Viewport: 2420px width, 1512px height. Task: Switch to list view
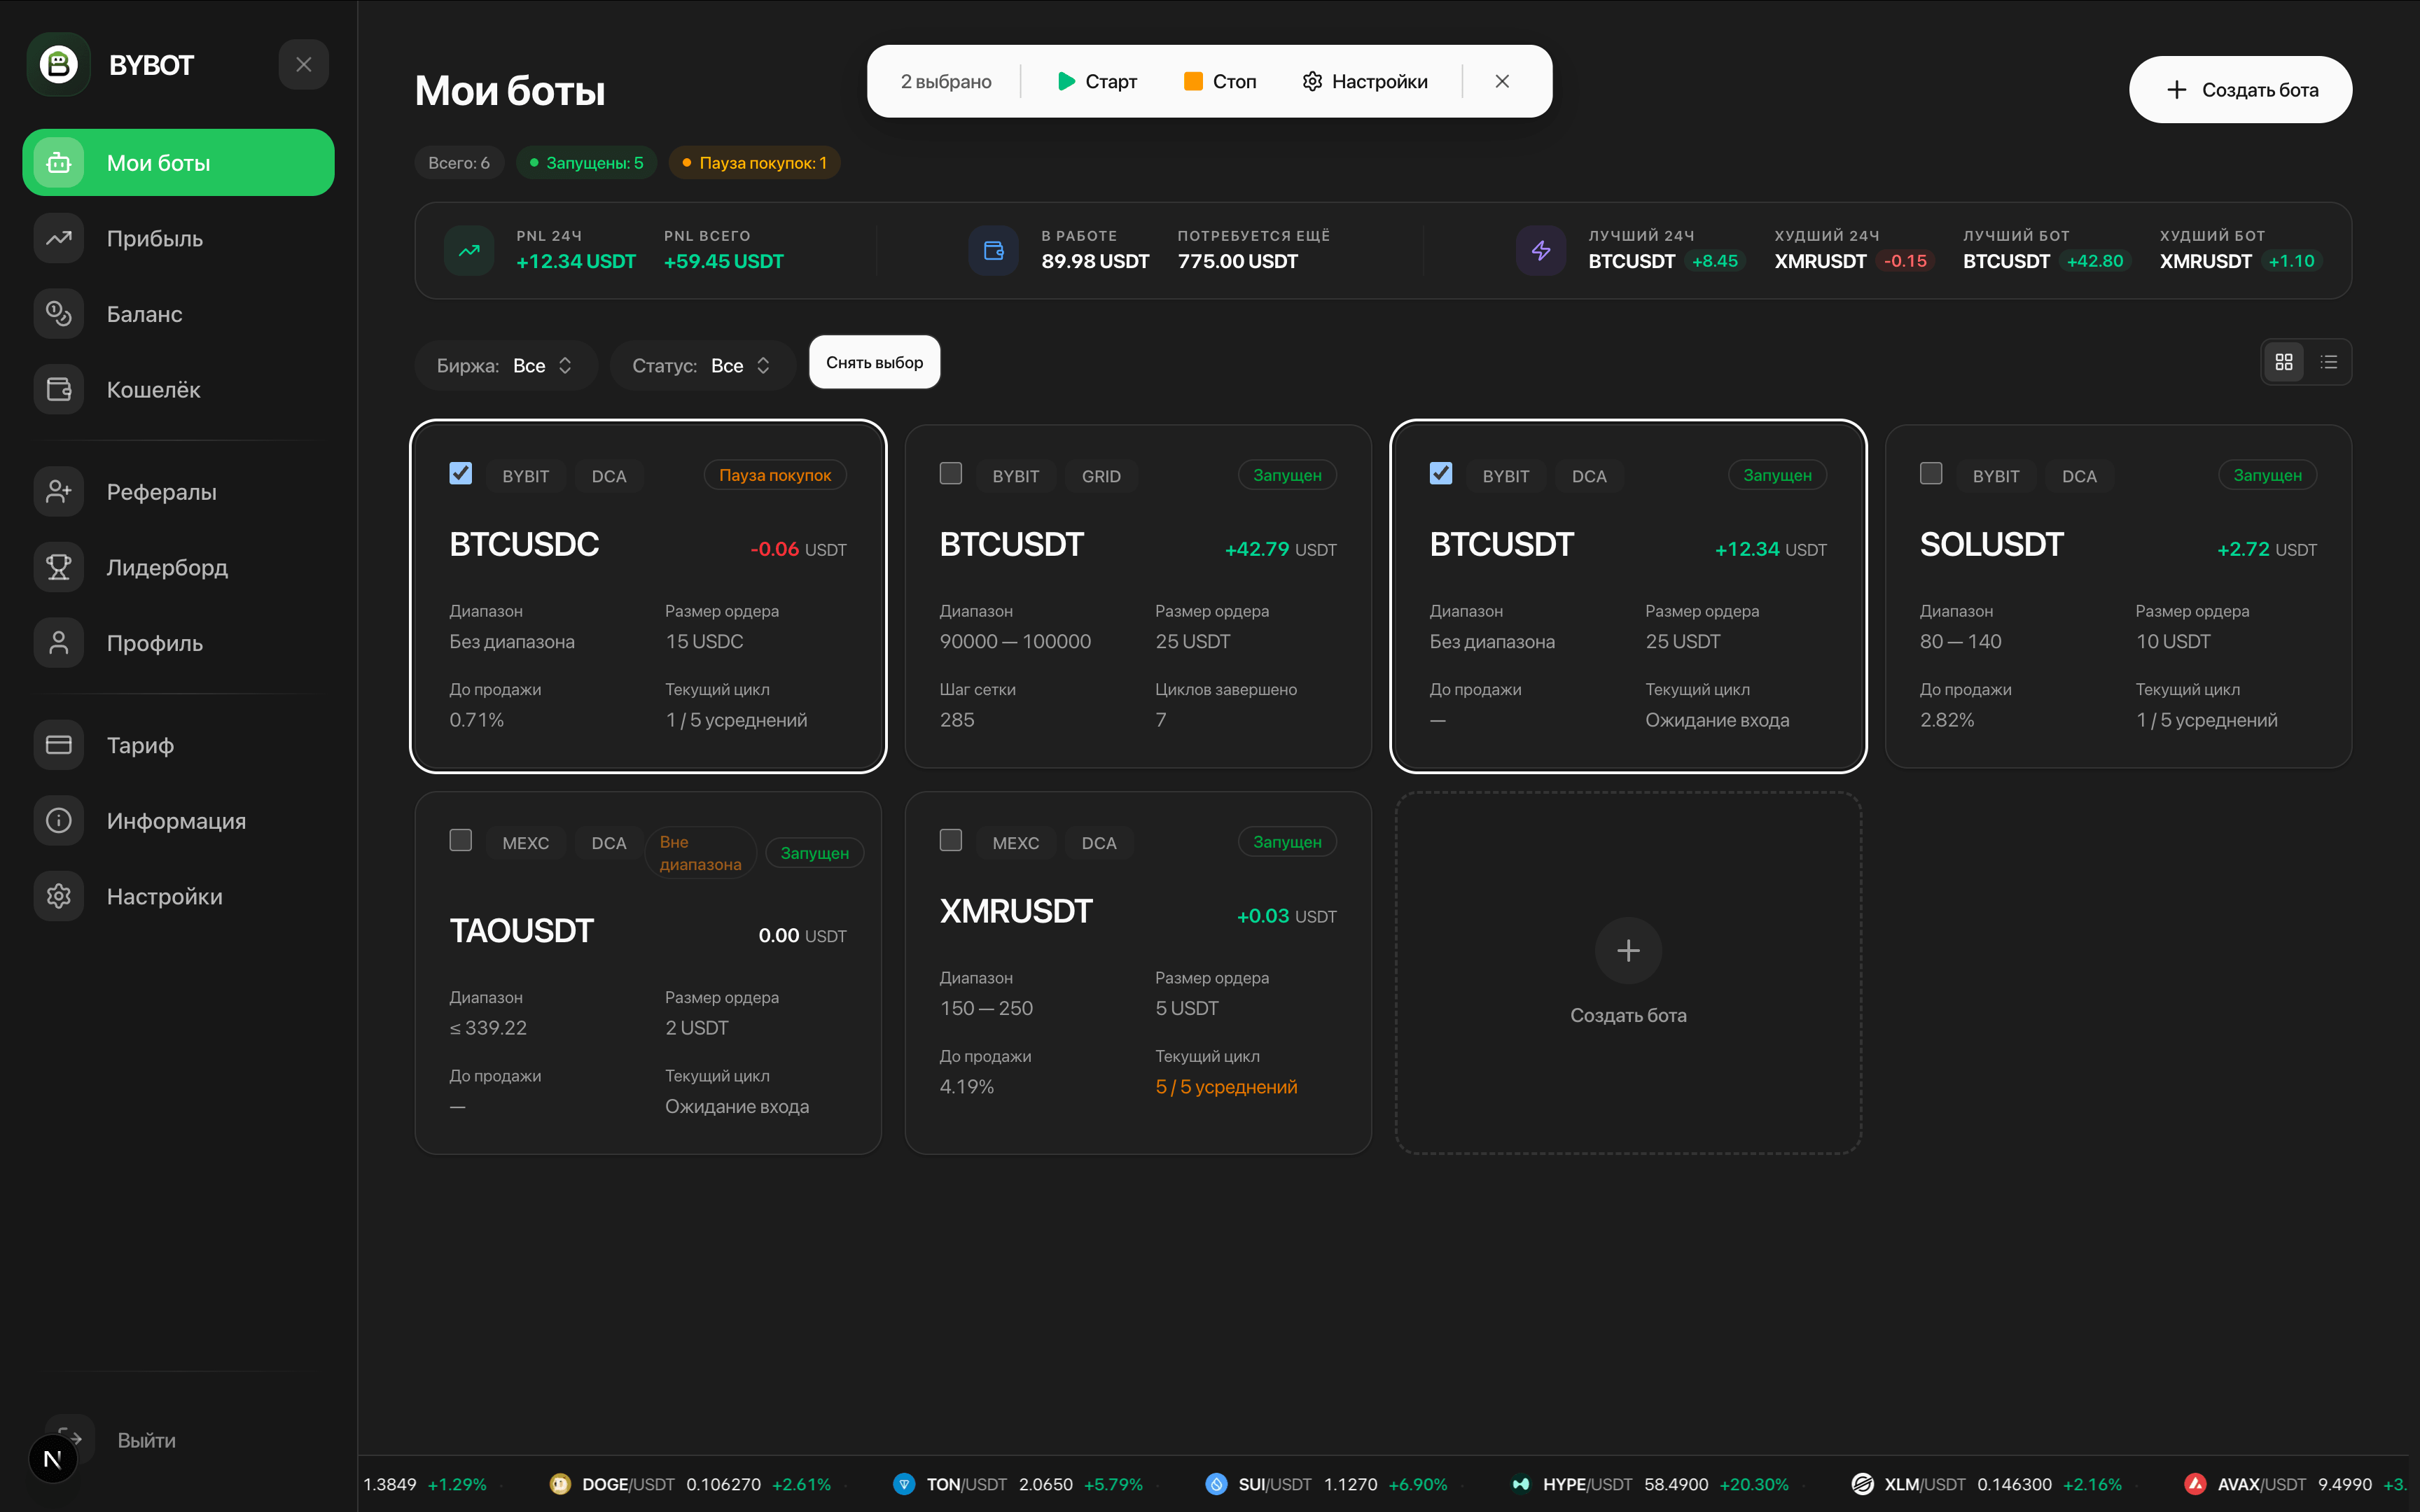pos(2329,362)
